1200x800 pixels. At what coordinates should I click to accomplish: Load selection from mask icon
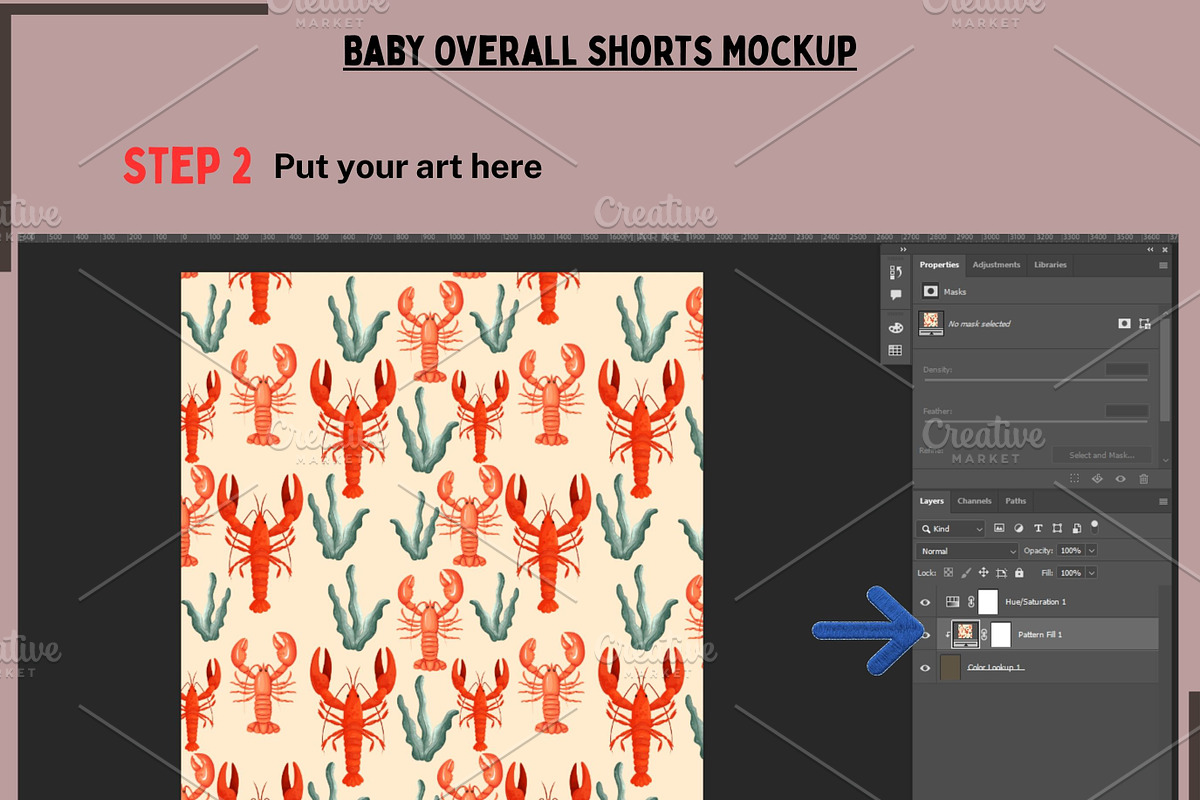1074,478
